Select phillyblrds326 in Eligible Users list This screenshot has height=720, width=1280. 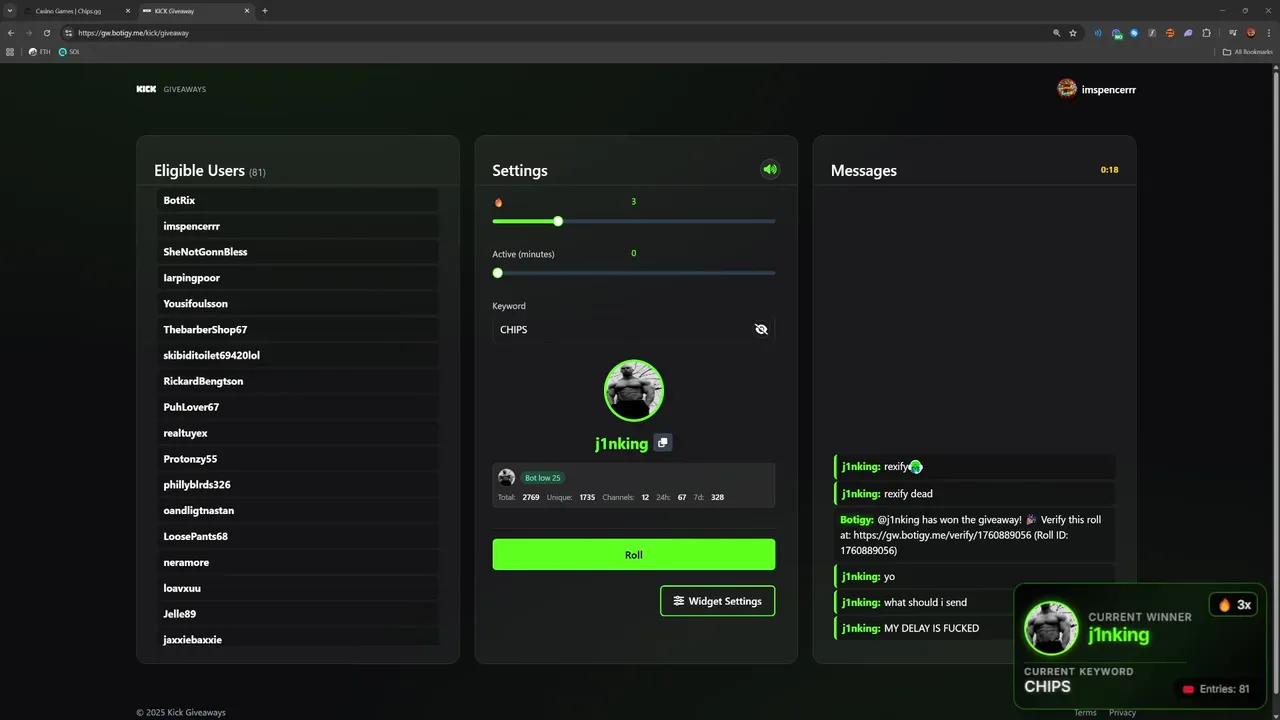pos(297,485)
